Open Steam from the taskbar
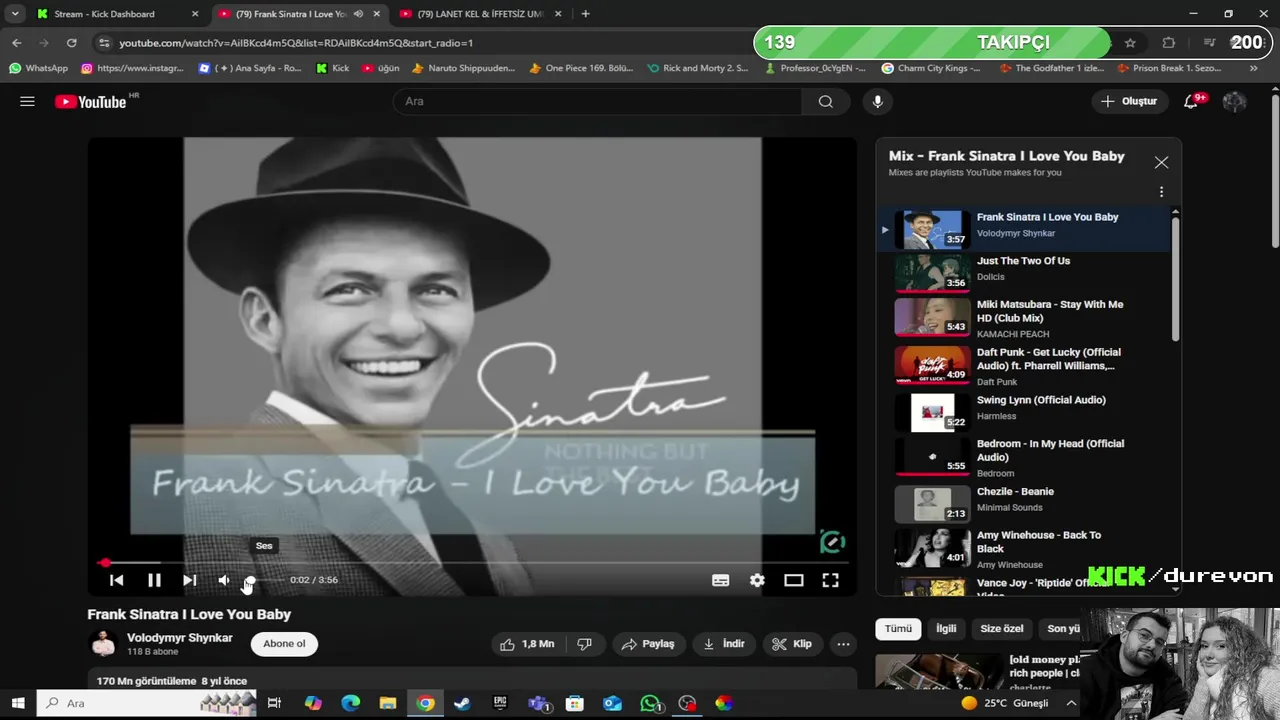Screen dimensions: 1280x720 click(x=462, y=703)
